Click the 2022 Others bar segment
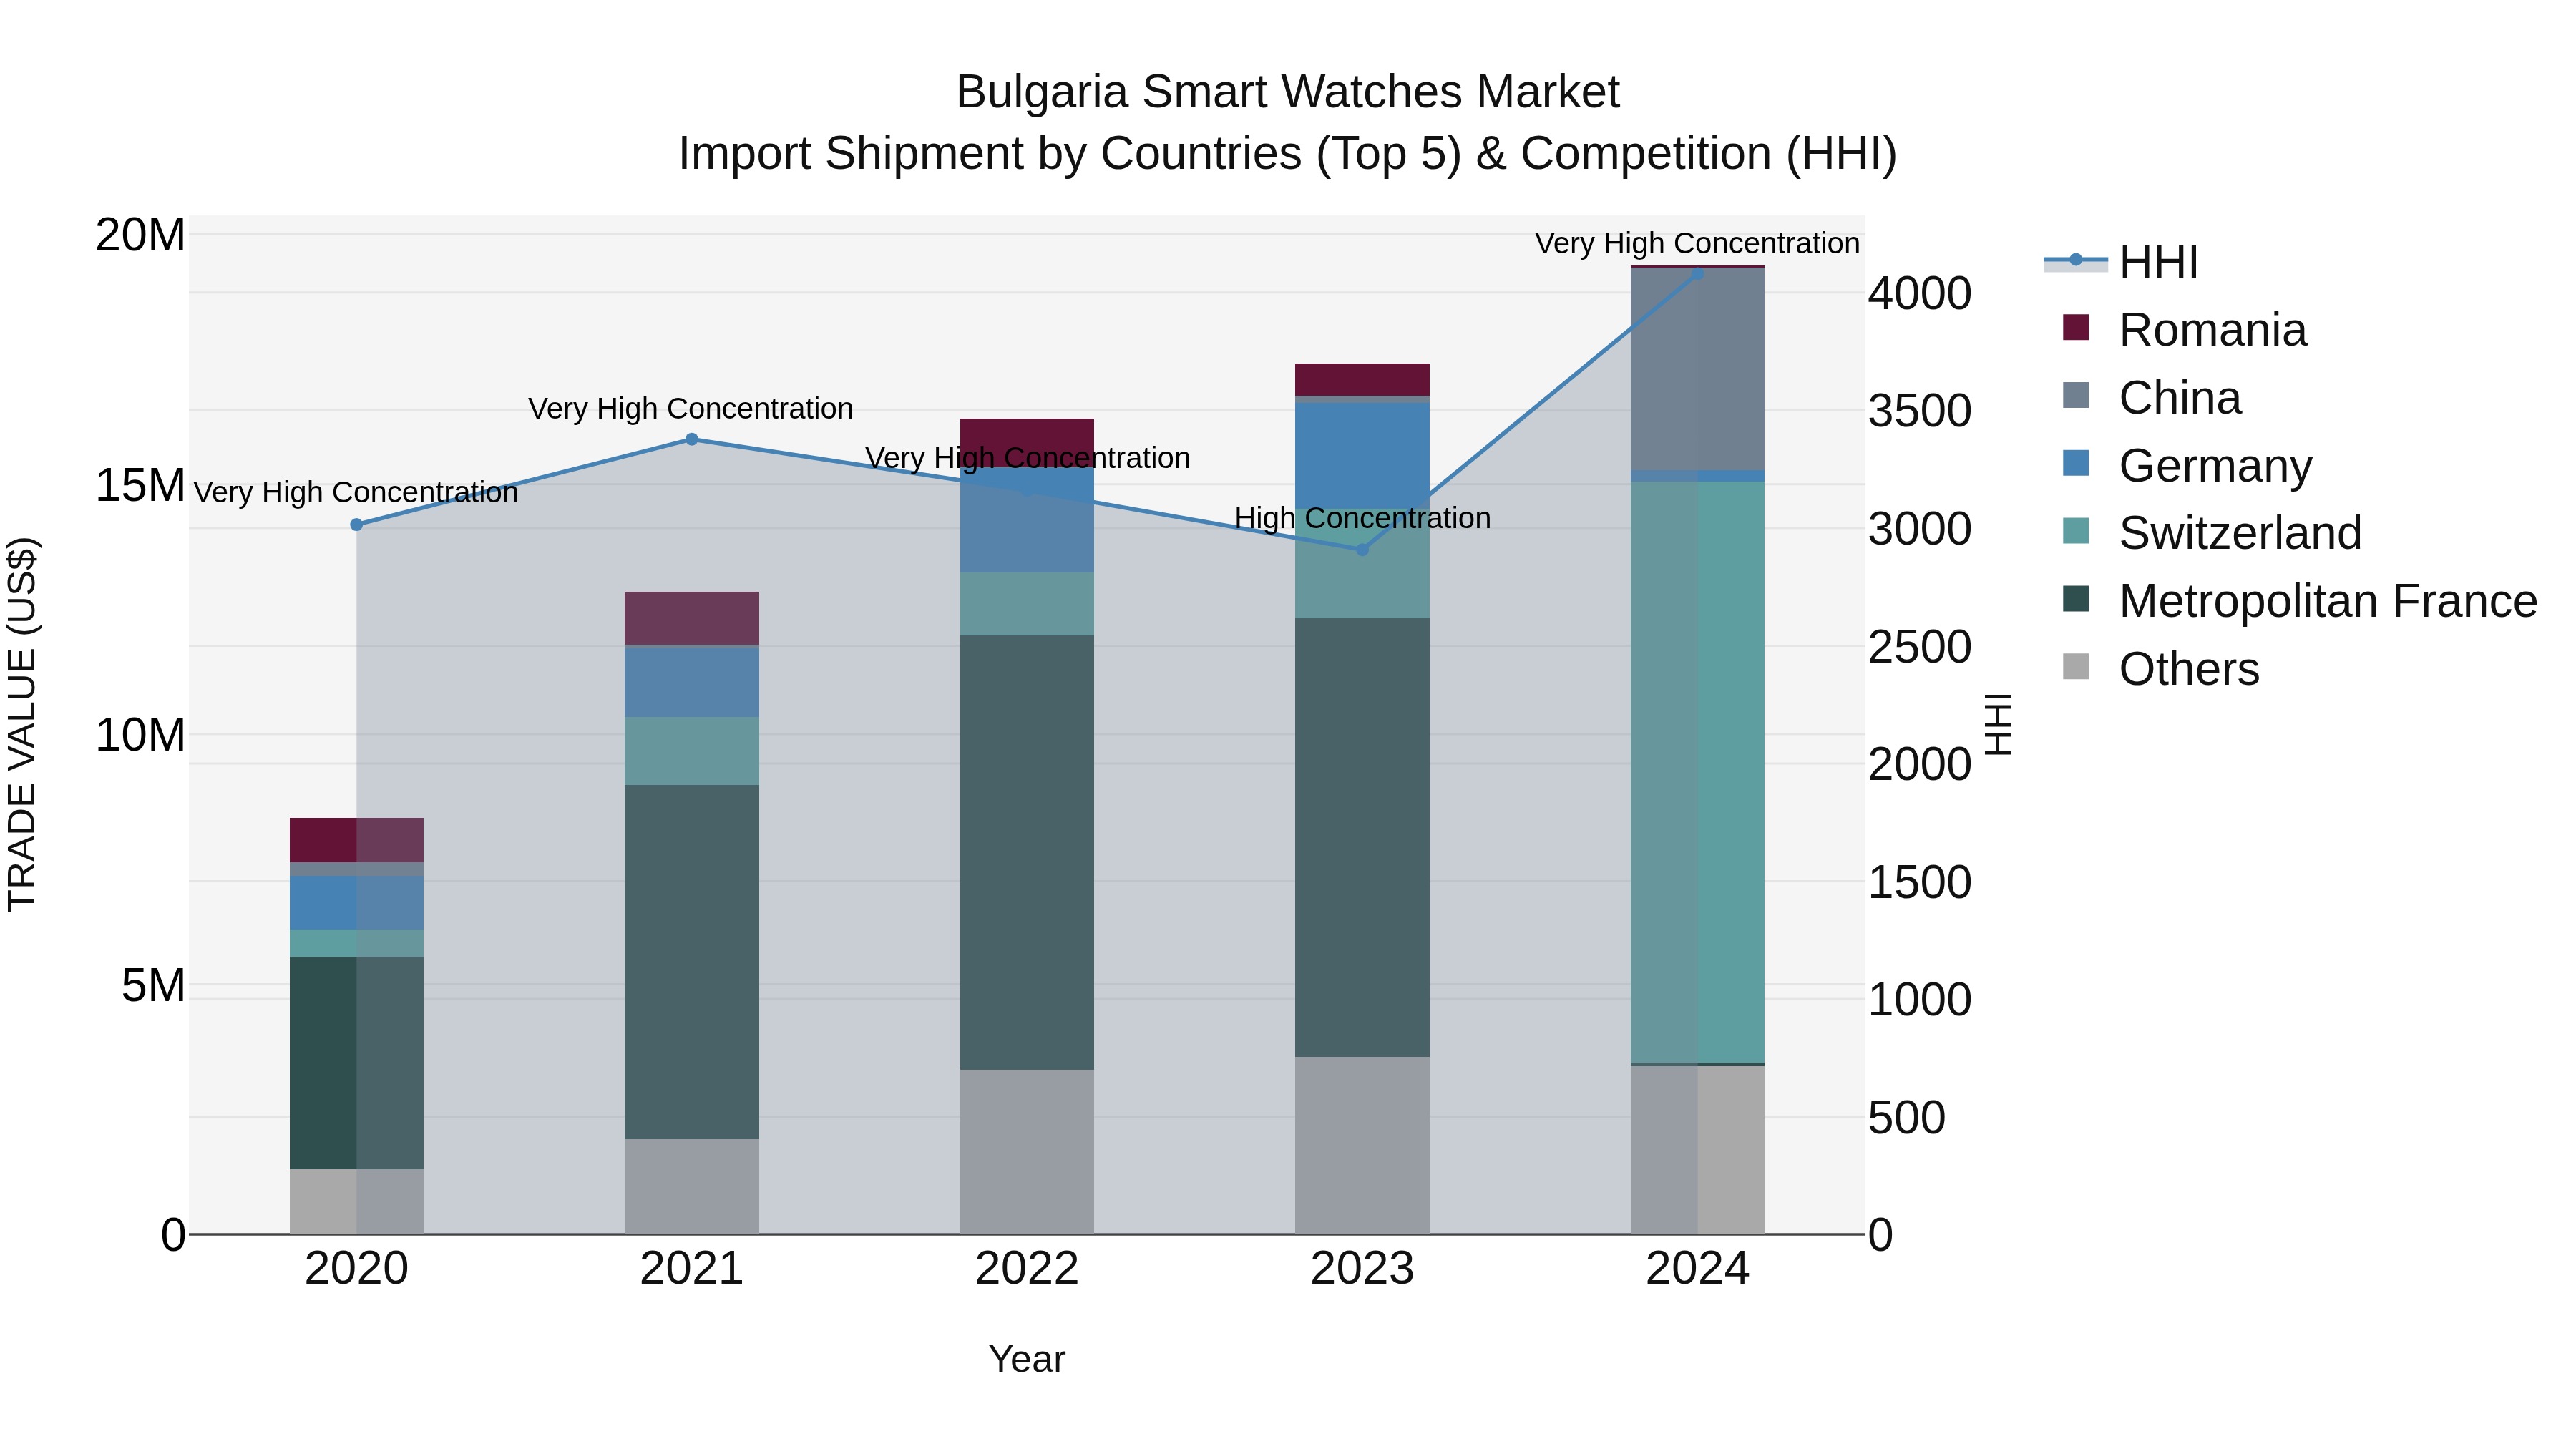The width and height of the screenshot is (2576, 1449). [x=1027, y=1152]
